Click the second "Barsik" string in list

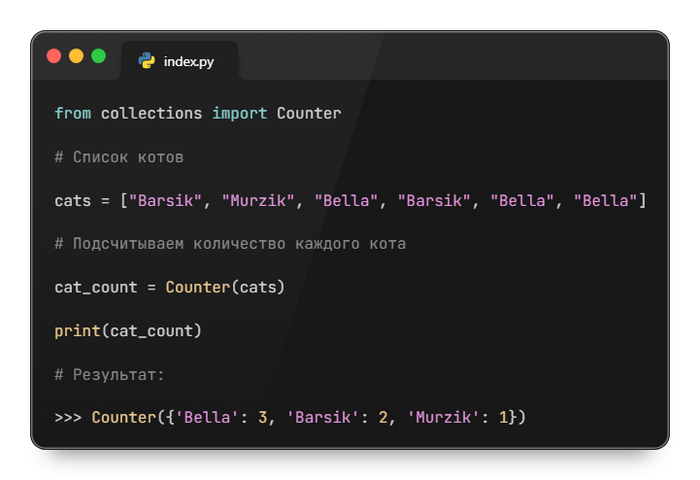coord(434,200)
